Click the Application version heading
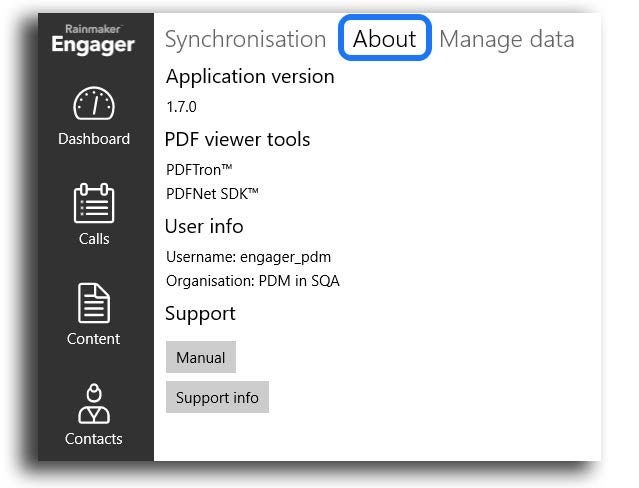The width and height of the screenshot is (639, 488). pyautogui.click(x=250, y=77)
